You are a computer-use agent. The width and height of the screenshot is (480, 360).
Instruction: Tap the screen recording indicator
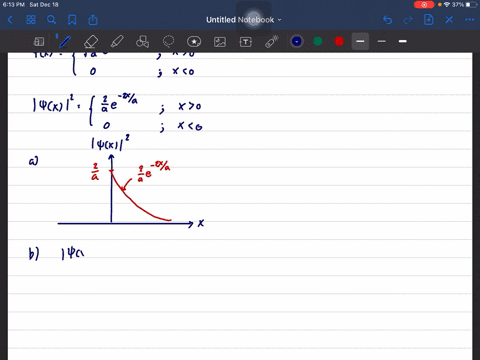point(424,5)
